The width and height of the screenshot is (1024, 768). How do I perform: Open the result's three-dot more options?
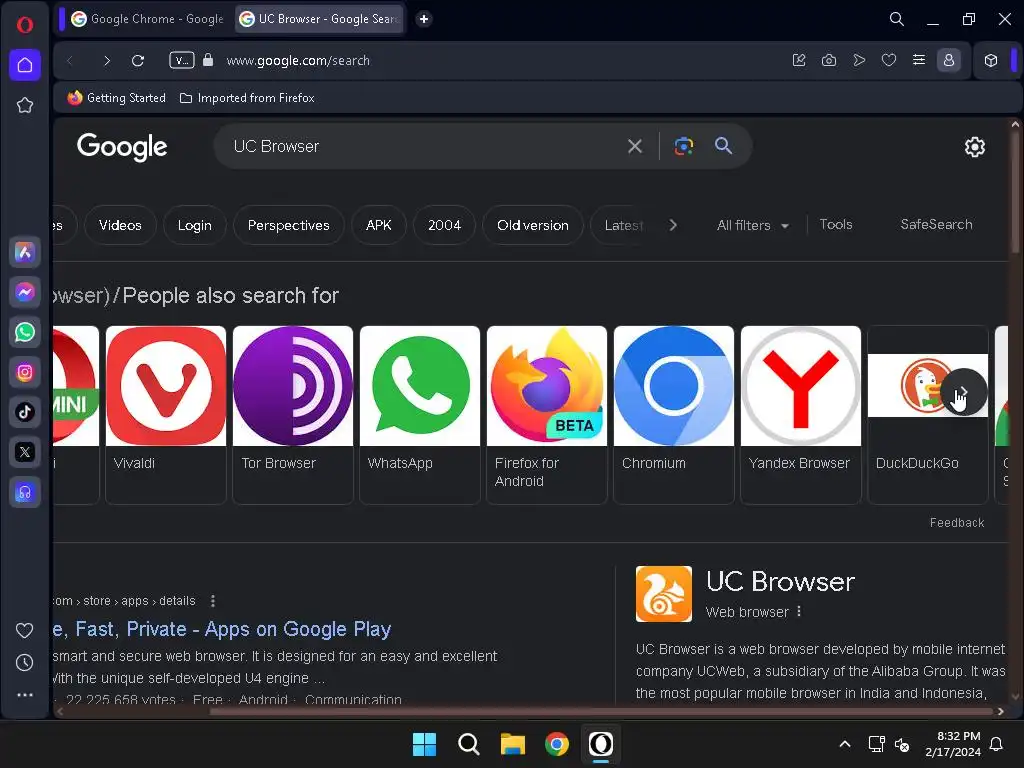(x=213, y=601)
